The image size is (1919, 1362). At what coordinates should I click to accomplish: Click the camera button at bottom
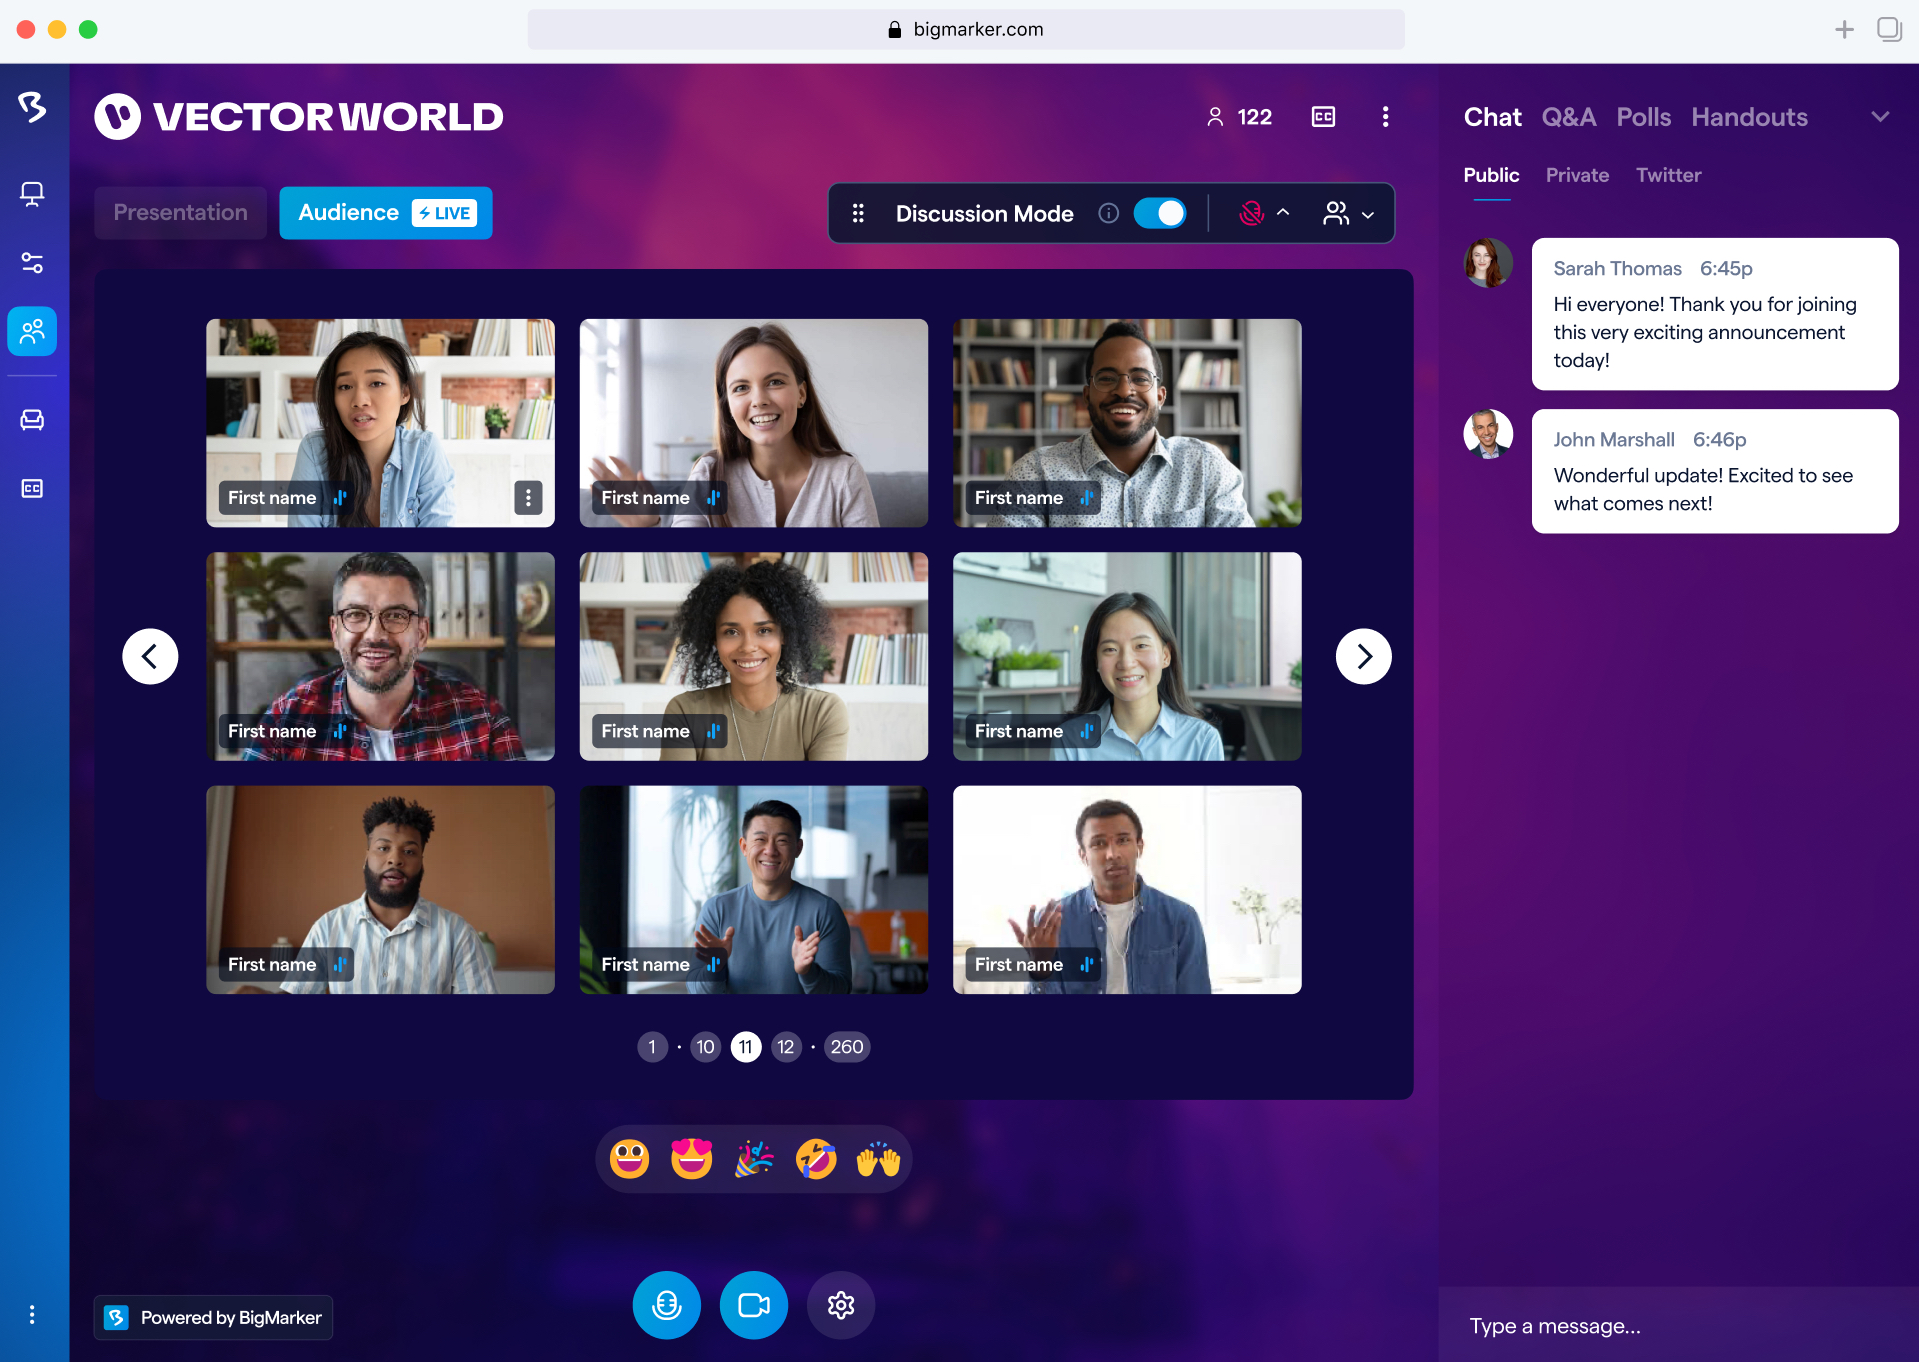[753, 1305]
